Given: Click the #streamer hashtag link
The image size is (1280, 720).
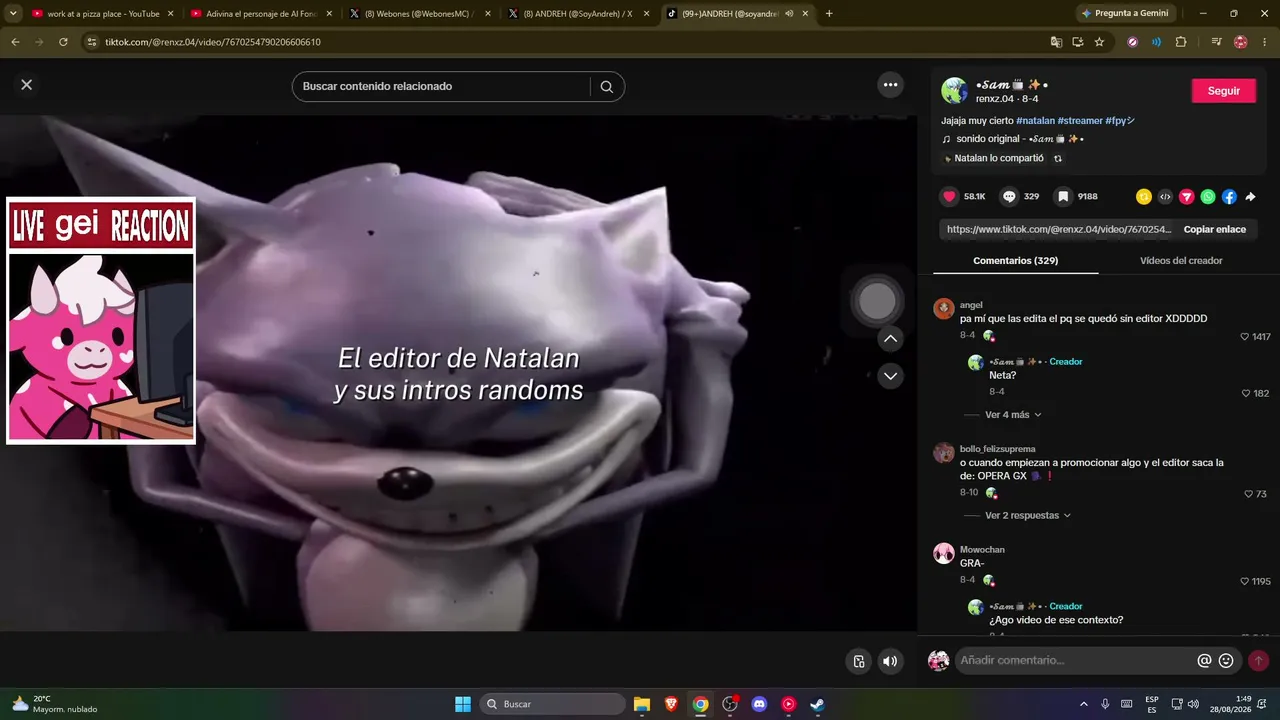Looking at the screenshot, I should [1080, 121].
